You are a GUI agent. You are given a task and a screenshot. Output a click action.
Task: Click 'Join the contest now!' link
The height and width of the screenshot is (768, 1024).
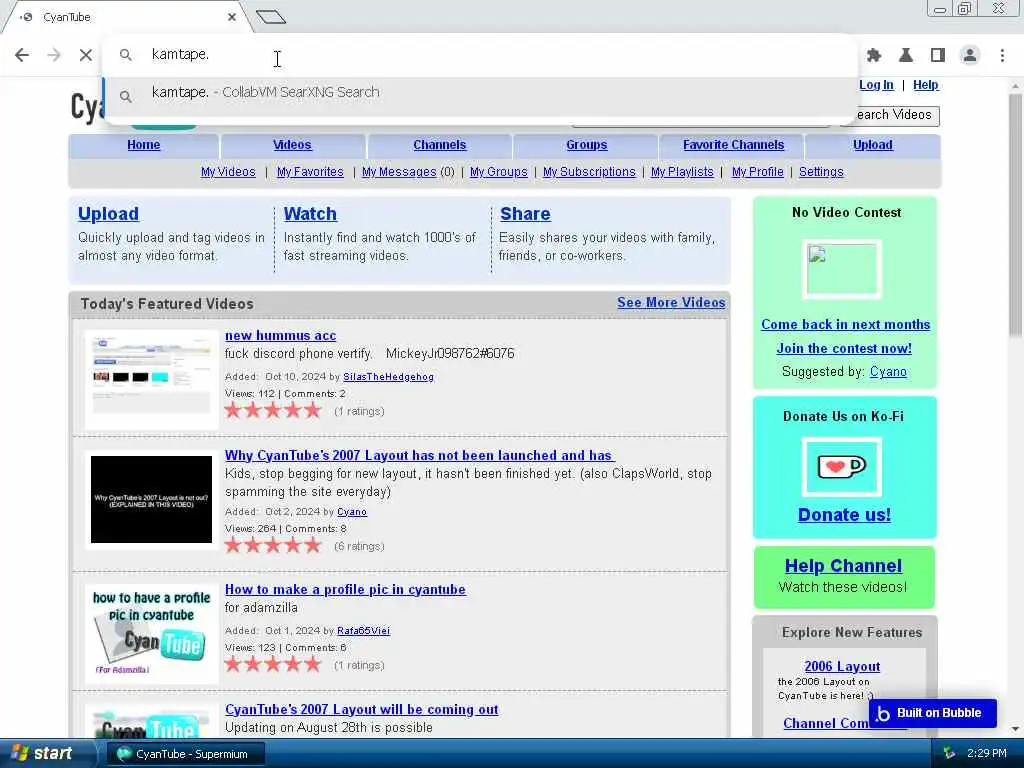844,348
